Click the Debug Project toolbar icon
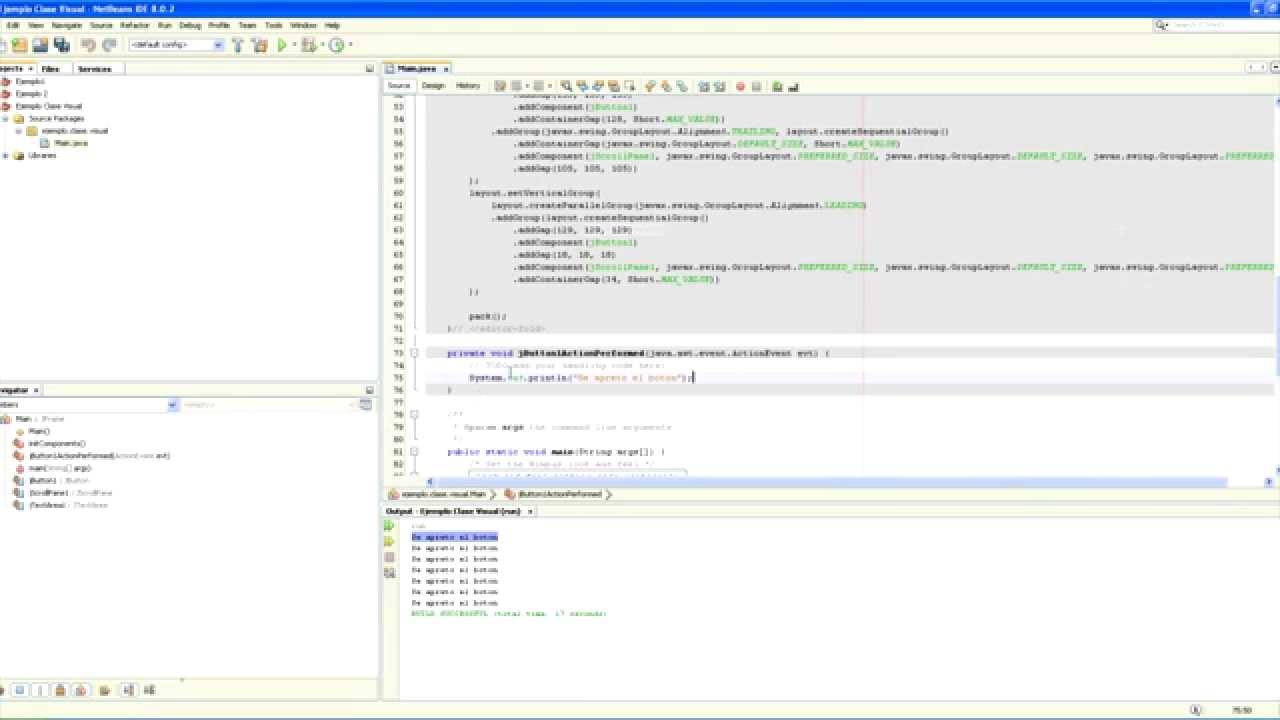Screen dimensions: 1280x720 click(308, 45)
